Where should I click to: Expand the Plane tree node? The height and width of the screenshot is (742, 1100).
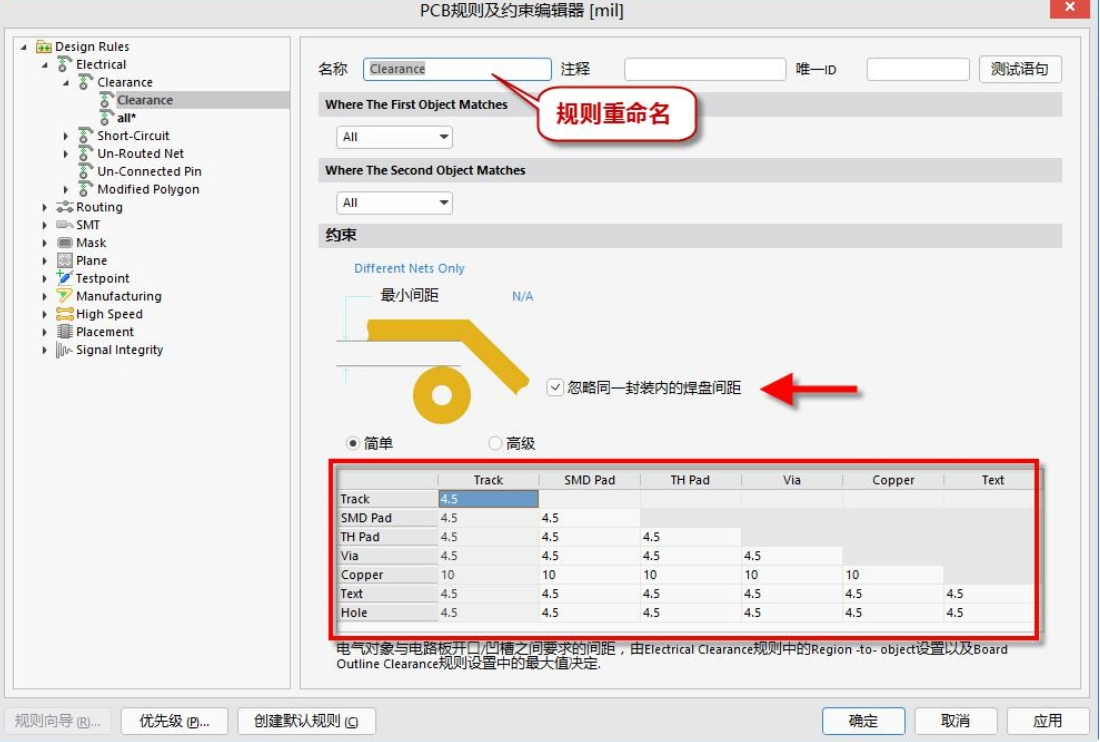click(45, 261)
